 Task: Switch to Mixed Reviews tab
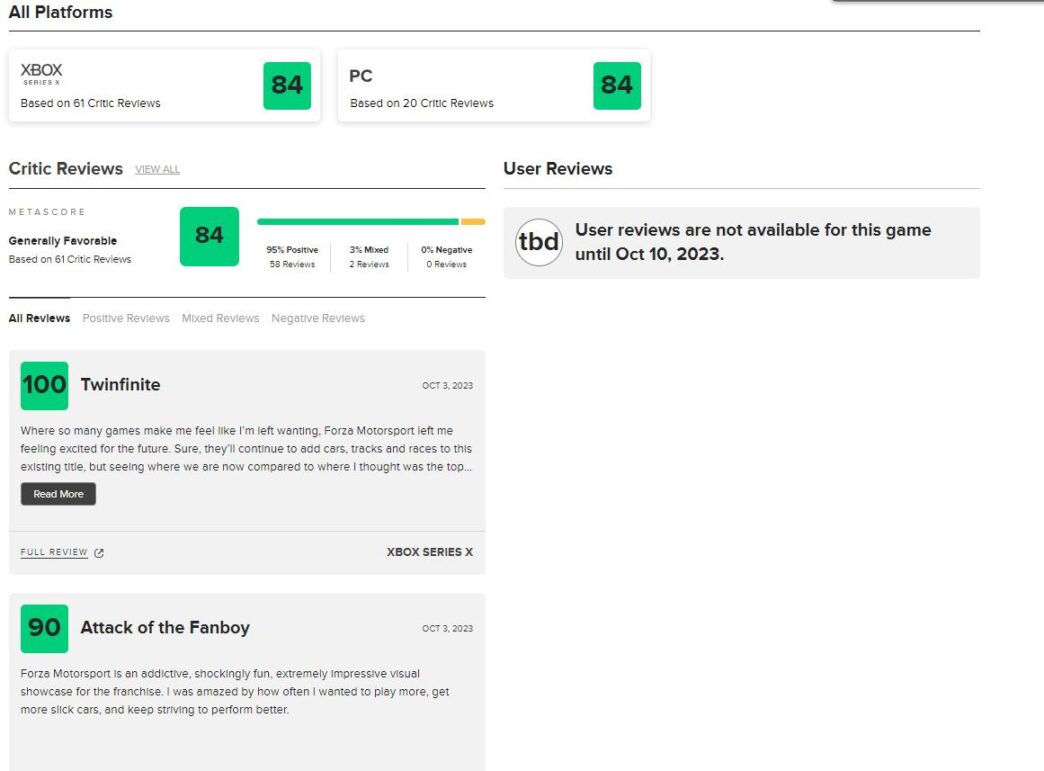click(x=220, y=318)
